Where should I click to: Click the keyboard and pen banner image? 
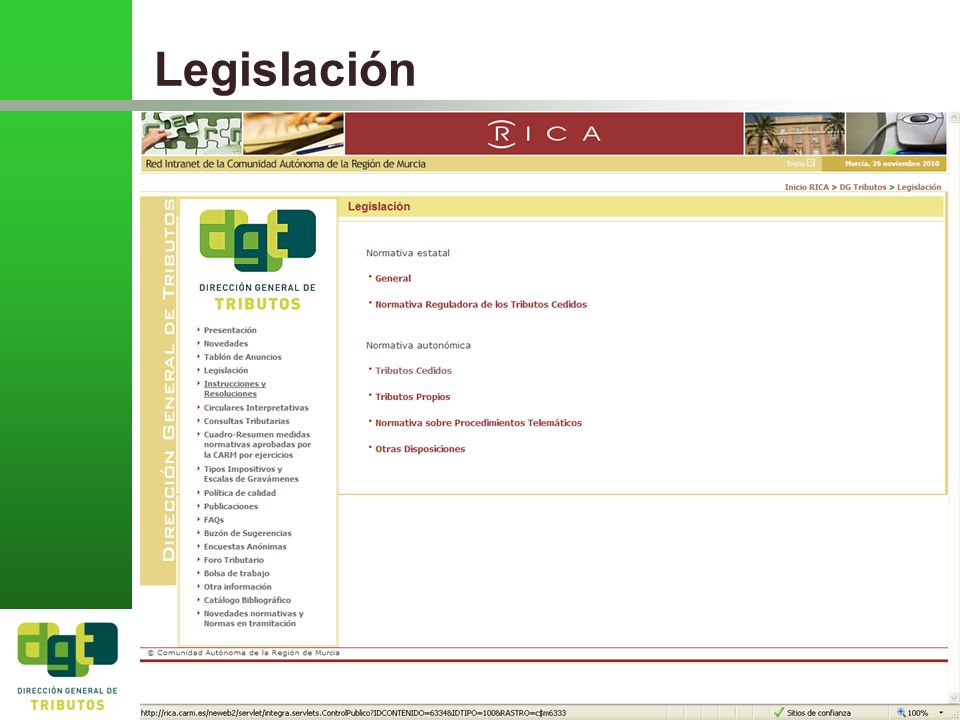click(293, 133)
